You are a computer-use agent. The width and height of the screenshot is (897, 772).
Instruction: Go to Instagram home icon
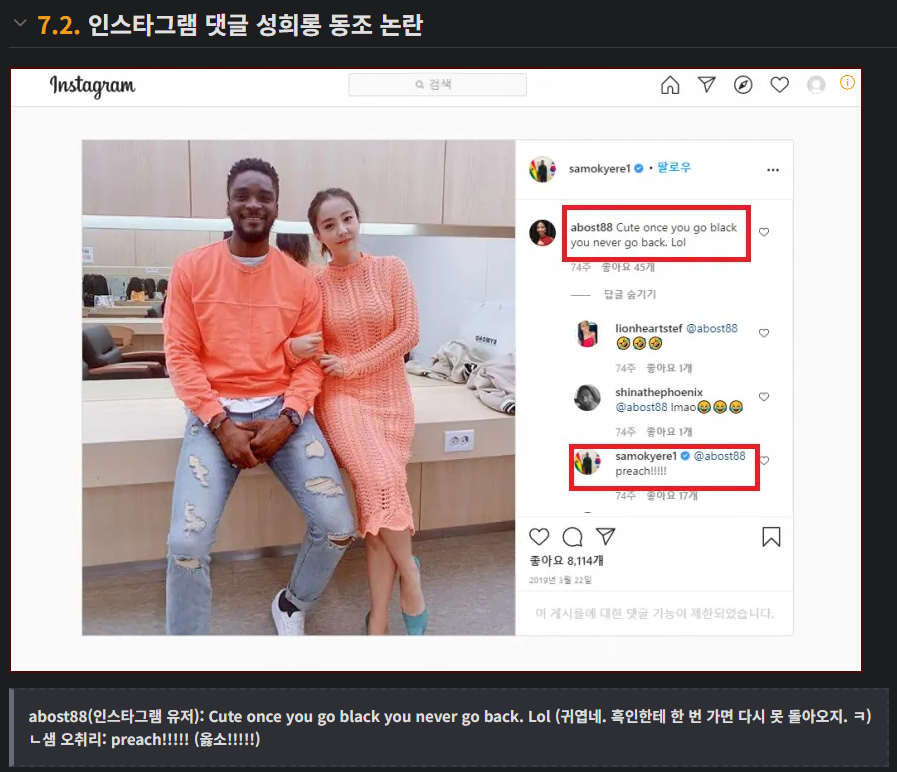670,85
